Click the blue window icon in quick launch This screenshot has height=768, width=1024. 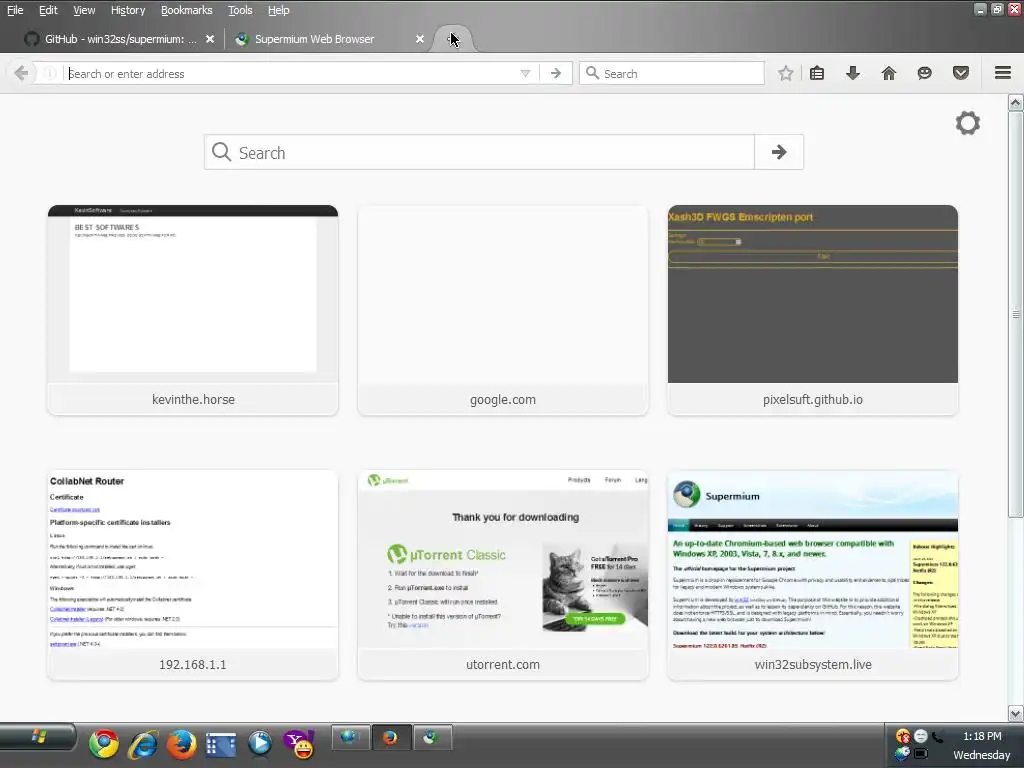point(221,744)
